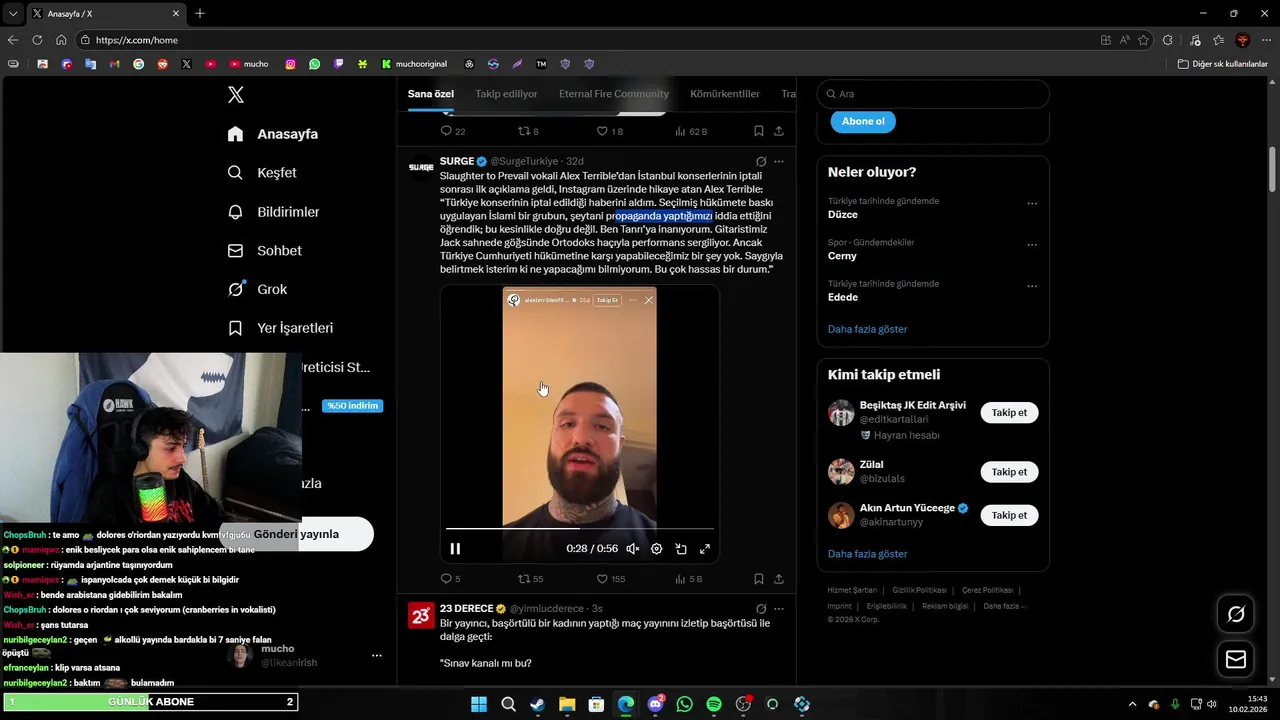Open more options for 23 DERECE post
Viewport: 1280px width, 720px height.
click(x=779, y=609)
